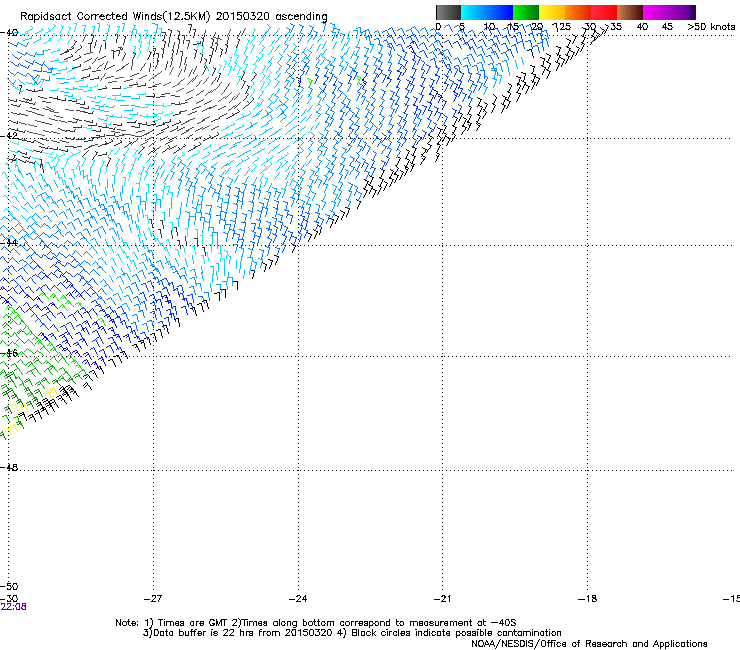Click the purple '22:08' time label
This screenshot has width=740, height=650.
tap(14, 607)
